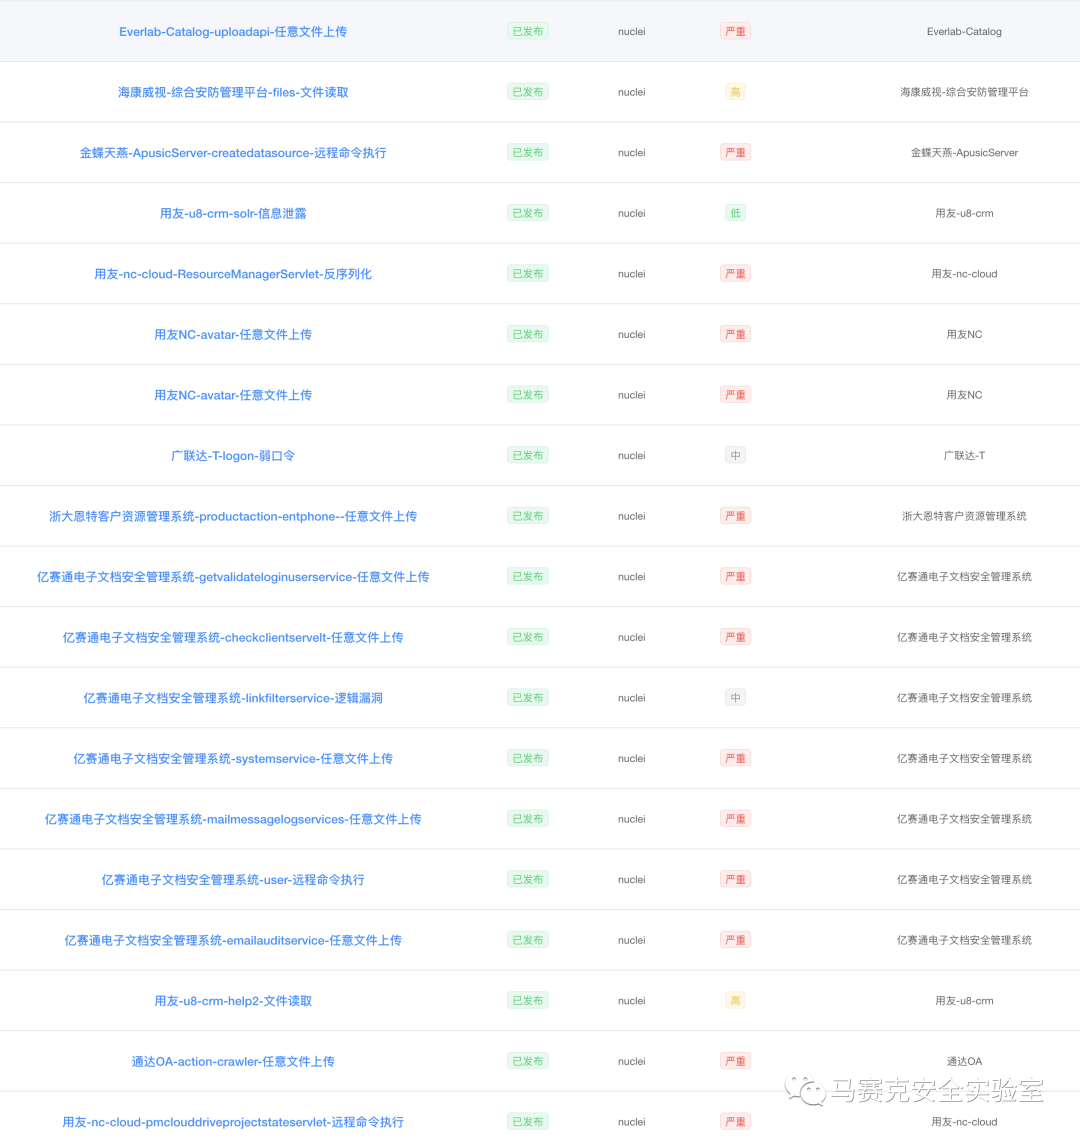
Task: Click 严重 tag in 金蝶天燕 createdatasource row
Action: pos(735,152)
